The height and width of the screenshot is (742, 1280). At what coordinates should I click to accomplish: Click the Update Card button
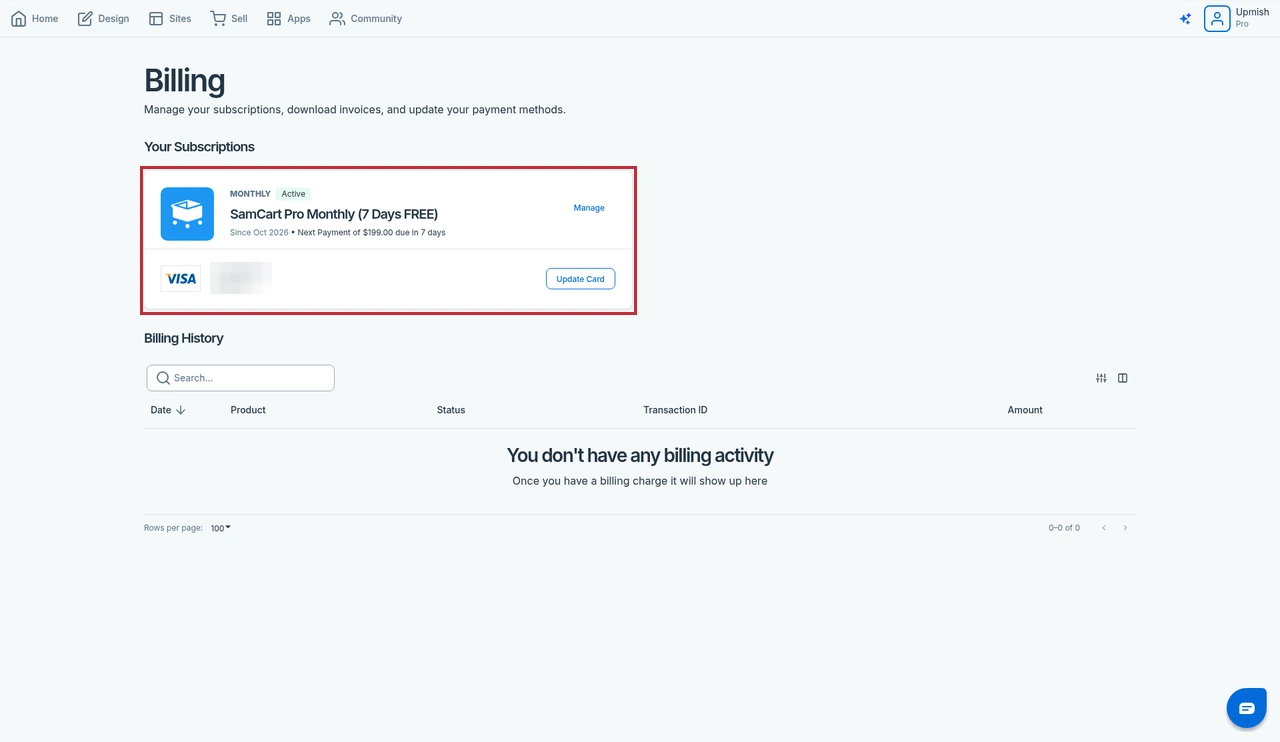pyautogui.click(x=580, y=279)
